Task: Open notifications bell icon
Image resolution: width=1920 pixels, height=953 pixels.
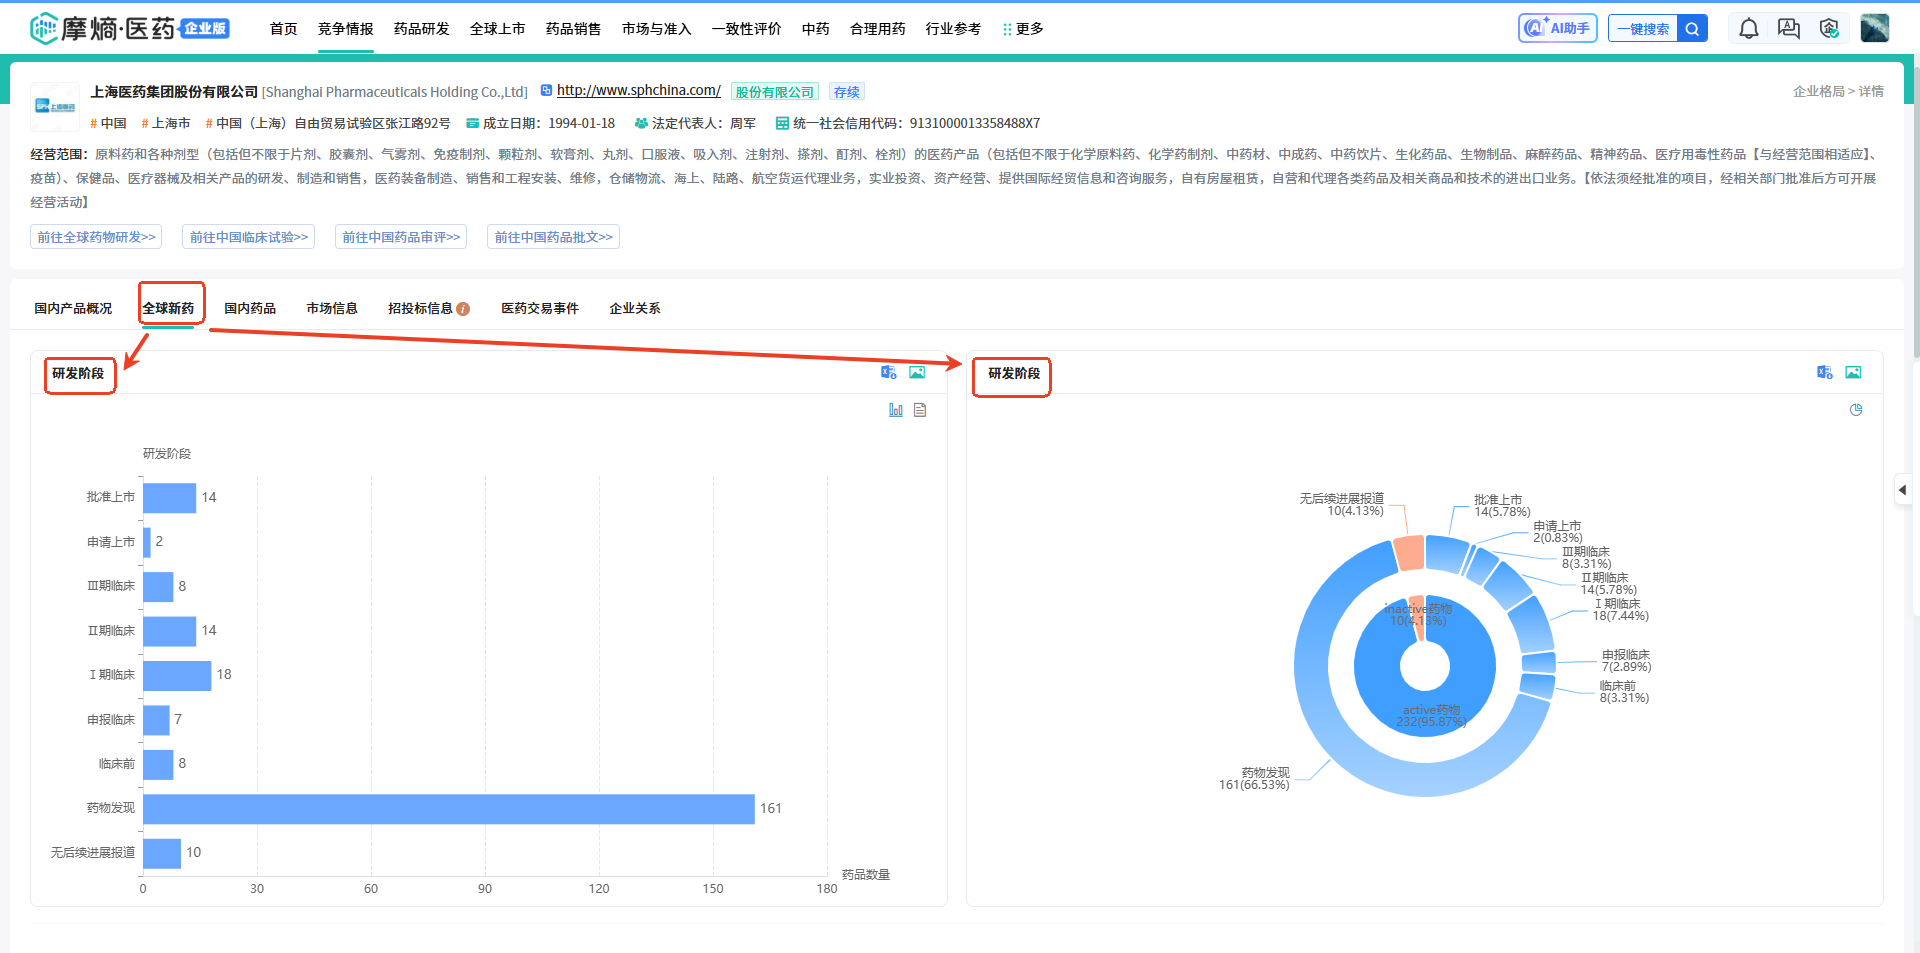Action: [x=1748, y=29]
